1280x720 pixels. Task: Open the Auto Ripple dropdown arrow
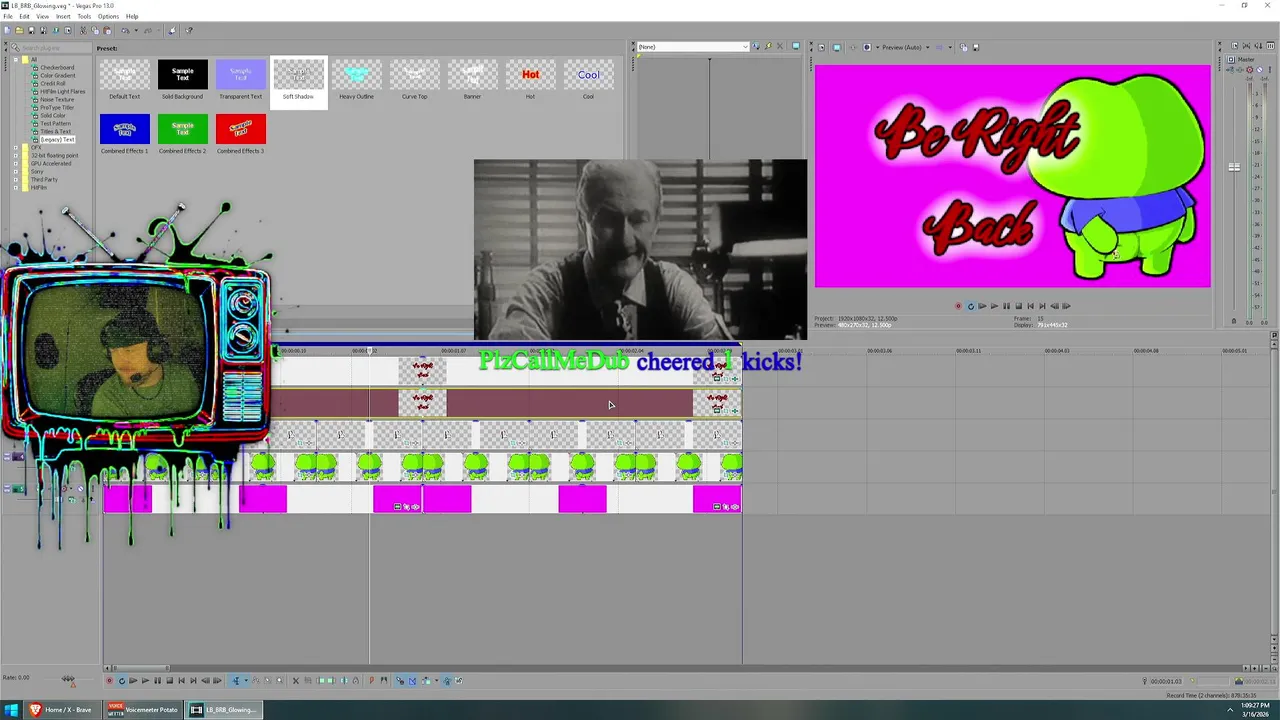point(436,681)
